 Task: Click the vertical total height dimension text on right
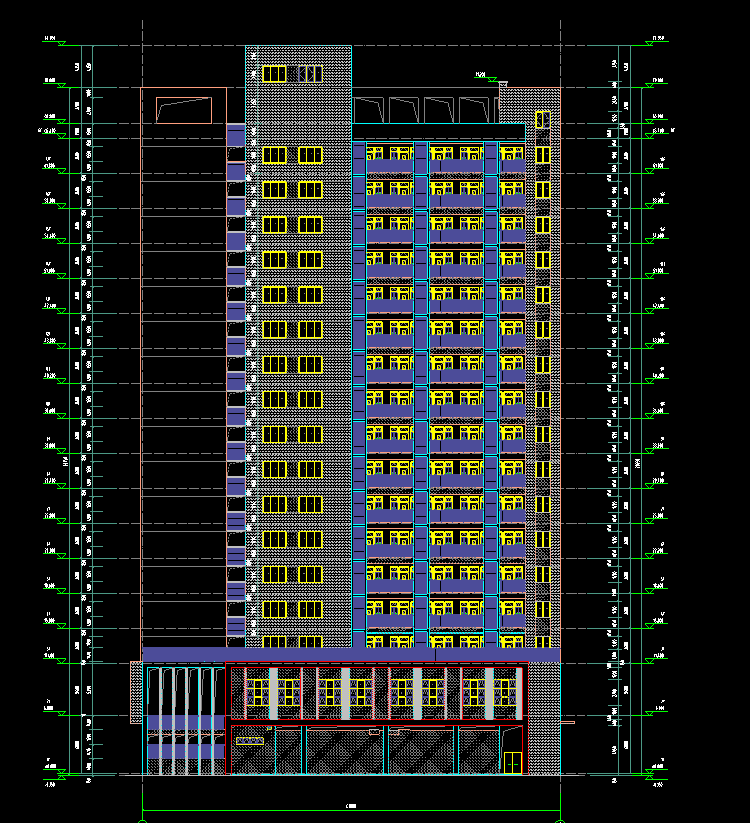tap(638, 462)
